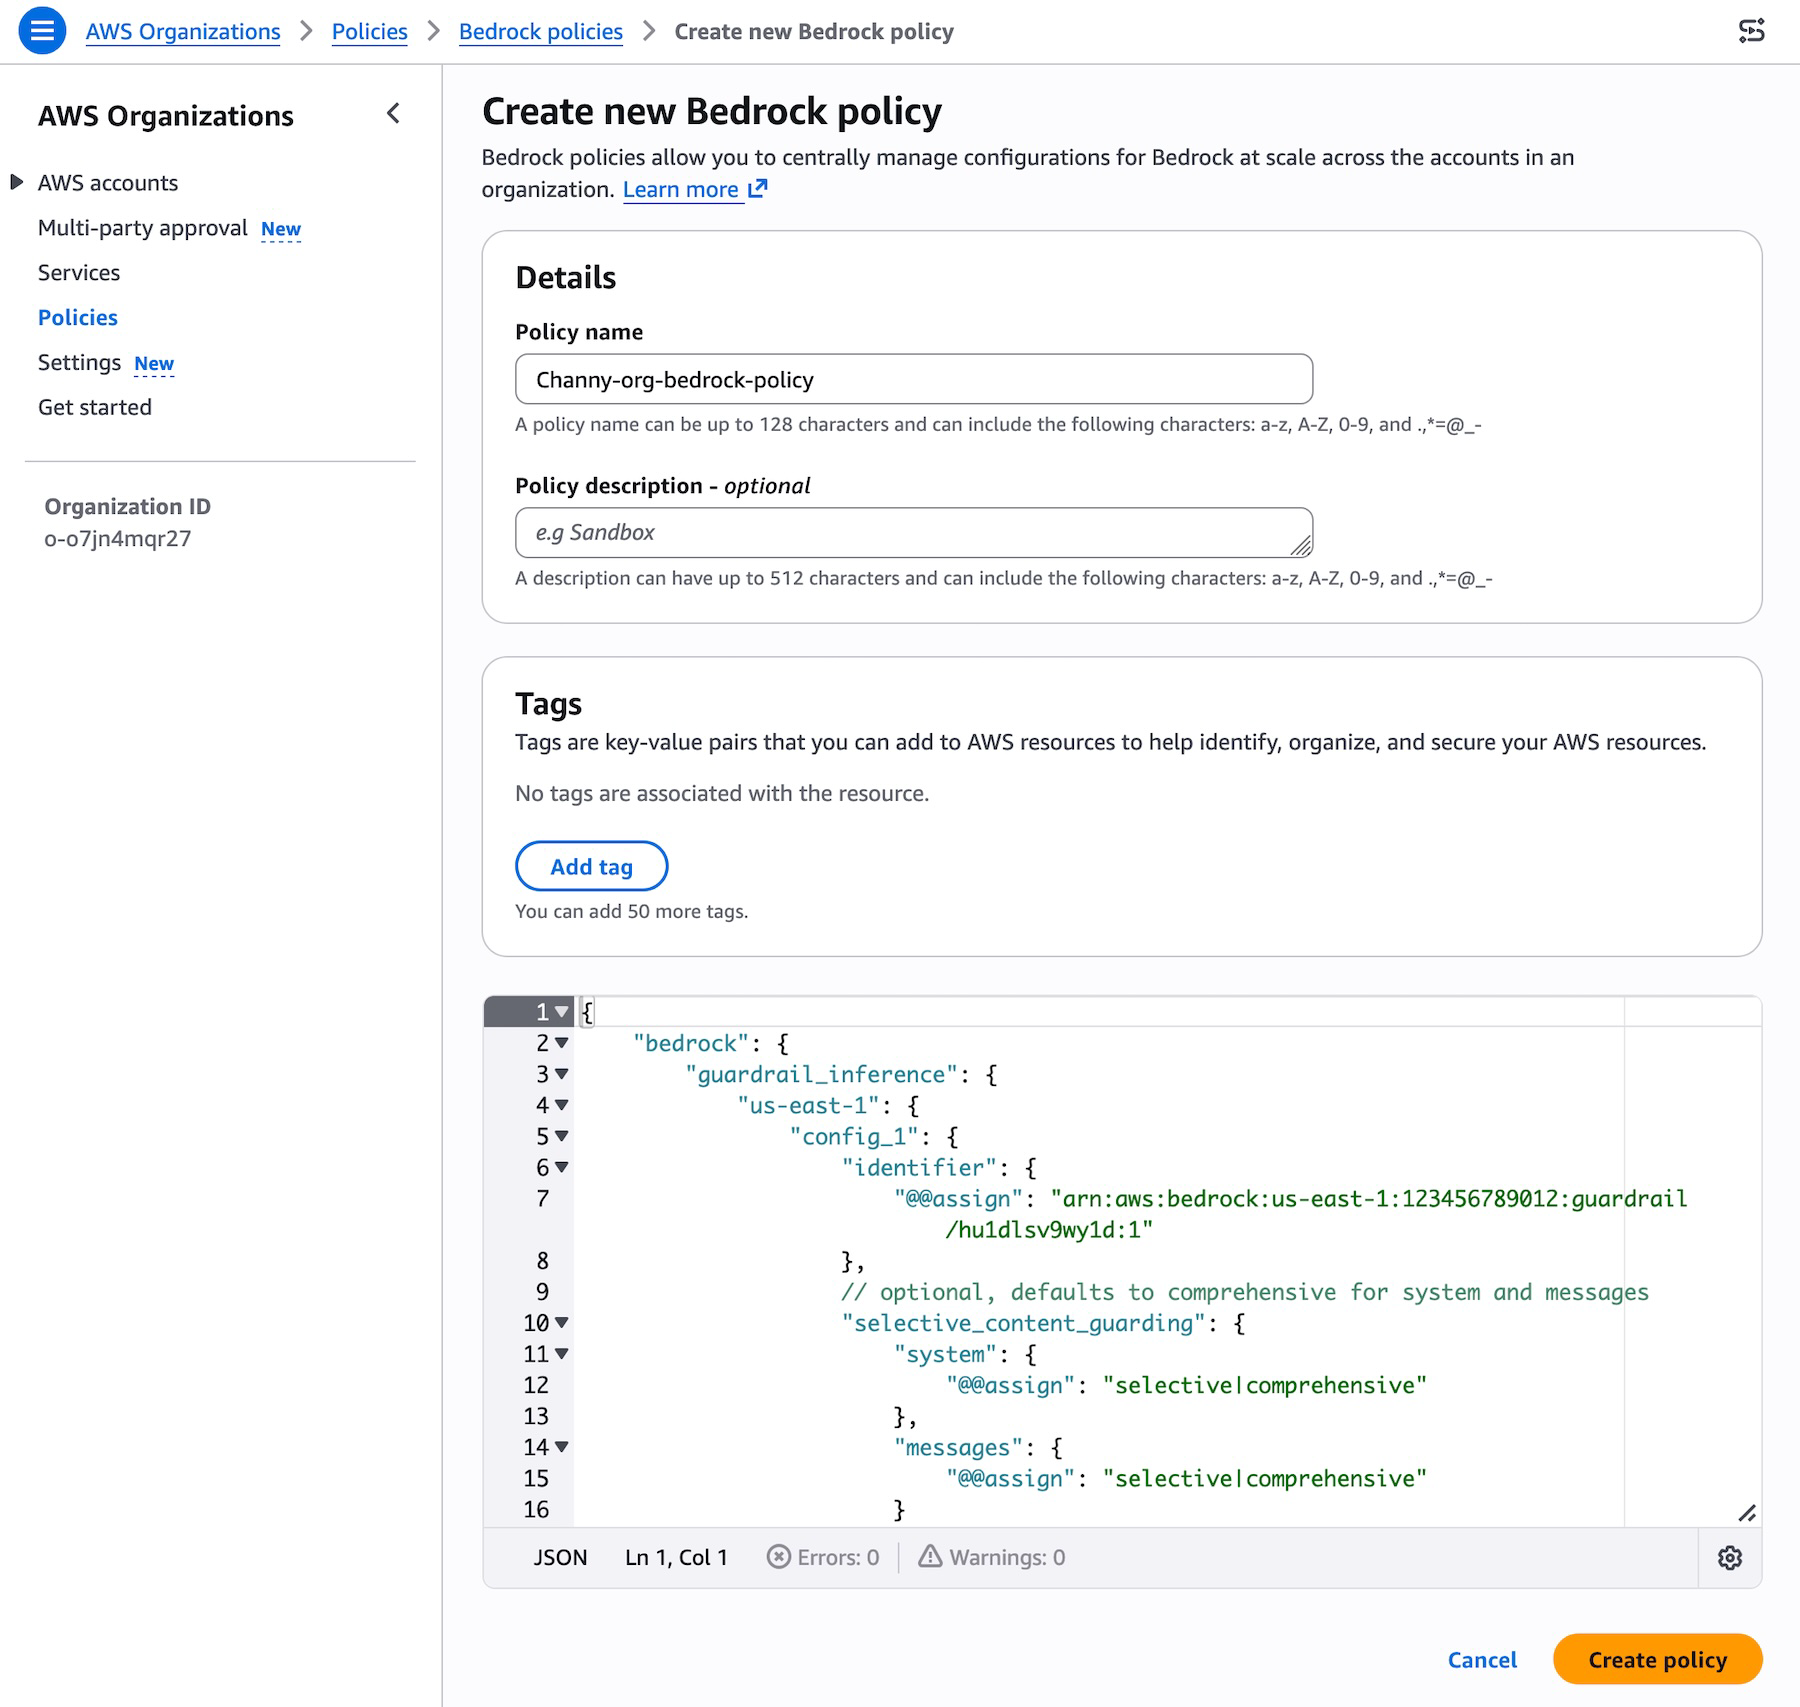Screen dimensions: 1800x1707
Task: Click the Add tag button
Action: click(591, 866)
